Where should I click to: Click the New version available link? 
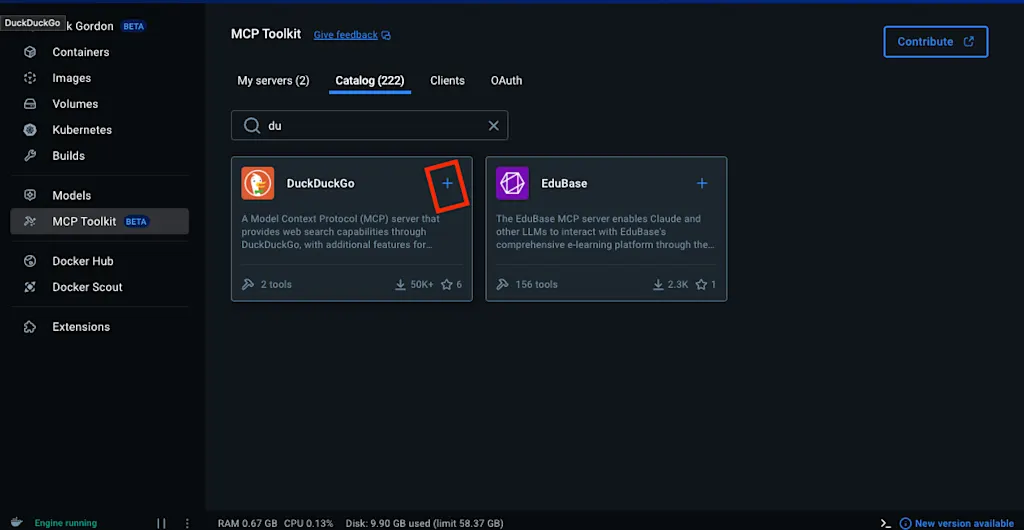click(x=965, y=523)
